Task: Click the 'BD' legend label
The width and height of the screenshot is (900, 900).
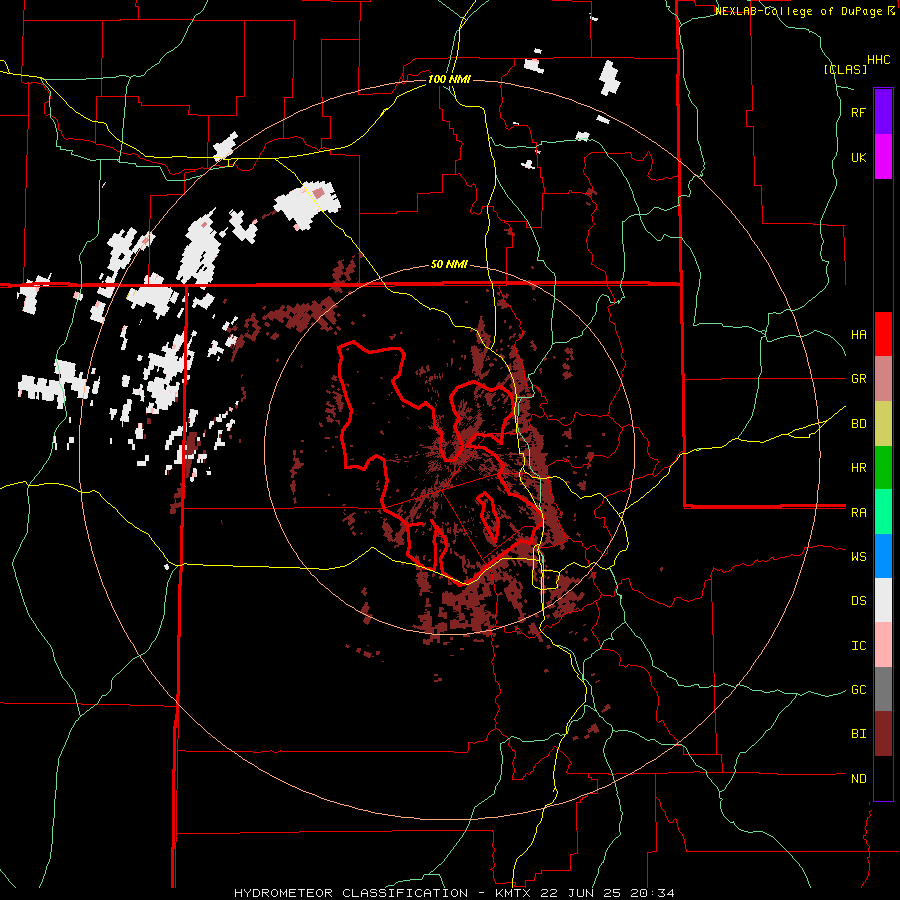Action: click(858, 424)
